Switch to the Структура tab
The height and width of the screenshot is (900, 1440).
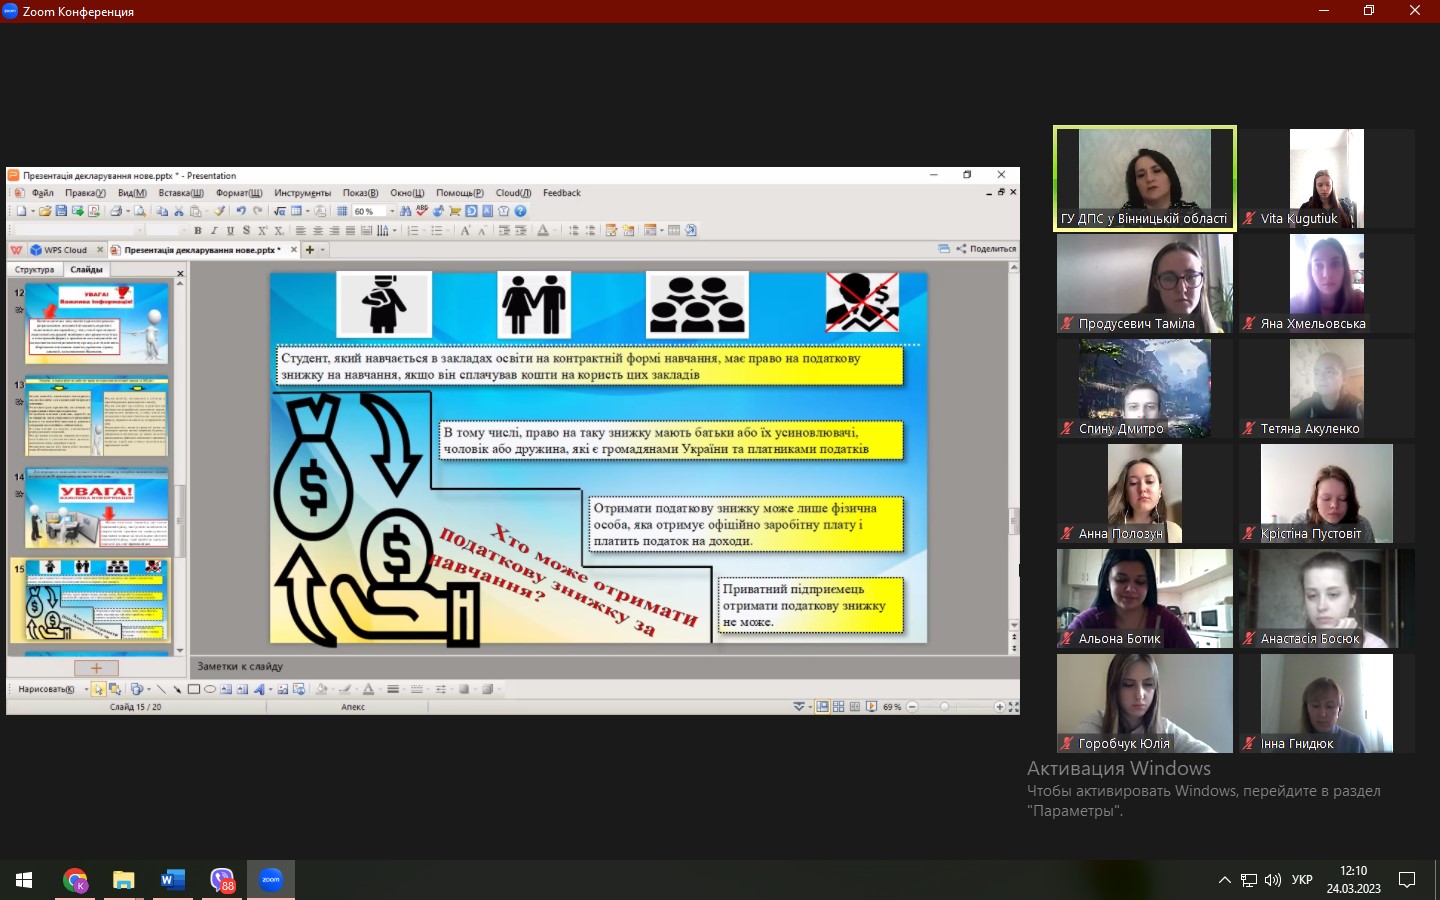pyautogui.click(x=35, y=269)
